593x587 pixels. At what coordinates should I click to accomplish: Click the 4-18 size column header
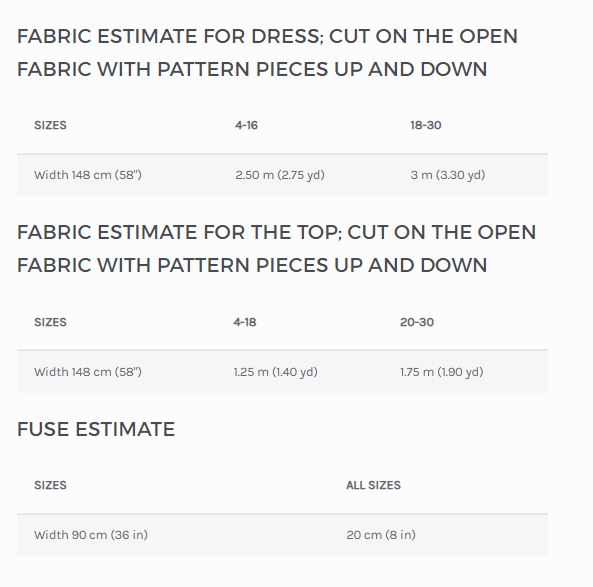pyautogui.click(x=245, y=322)
